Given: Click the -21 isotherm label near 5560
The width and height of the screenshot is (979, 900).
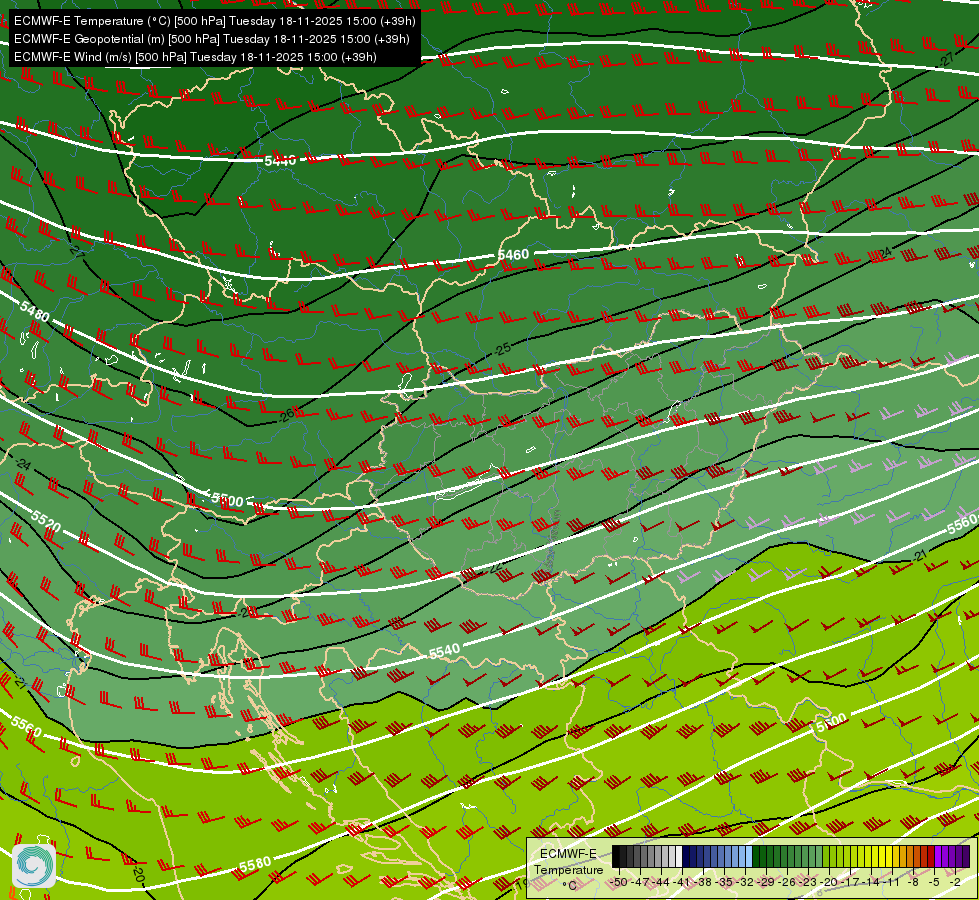Looking at the screenshot, I should (x=919, y=555).
